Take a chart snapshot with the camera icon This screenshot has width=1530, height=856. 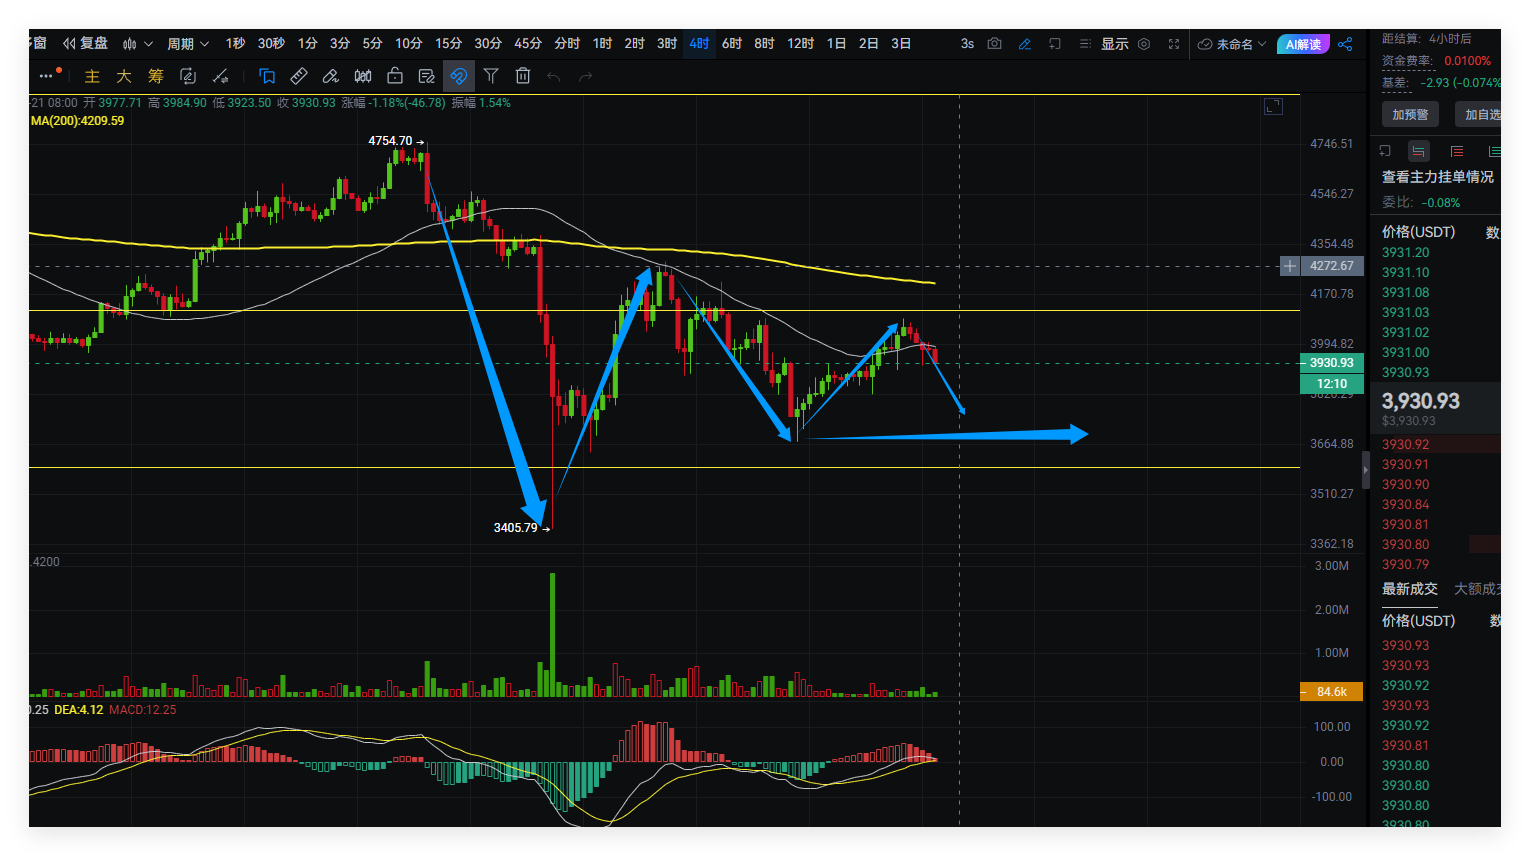(x=994, y=44)
